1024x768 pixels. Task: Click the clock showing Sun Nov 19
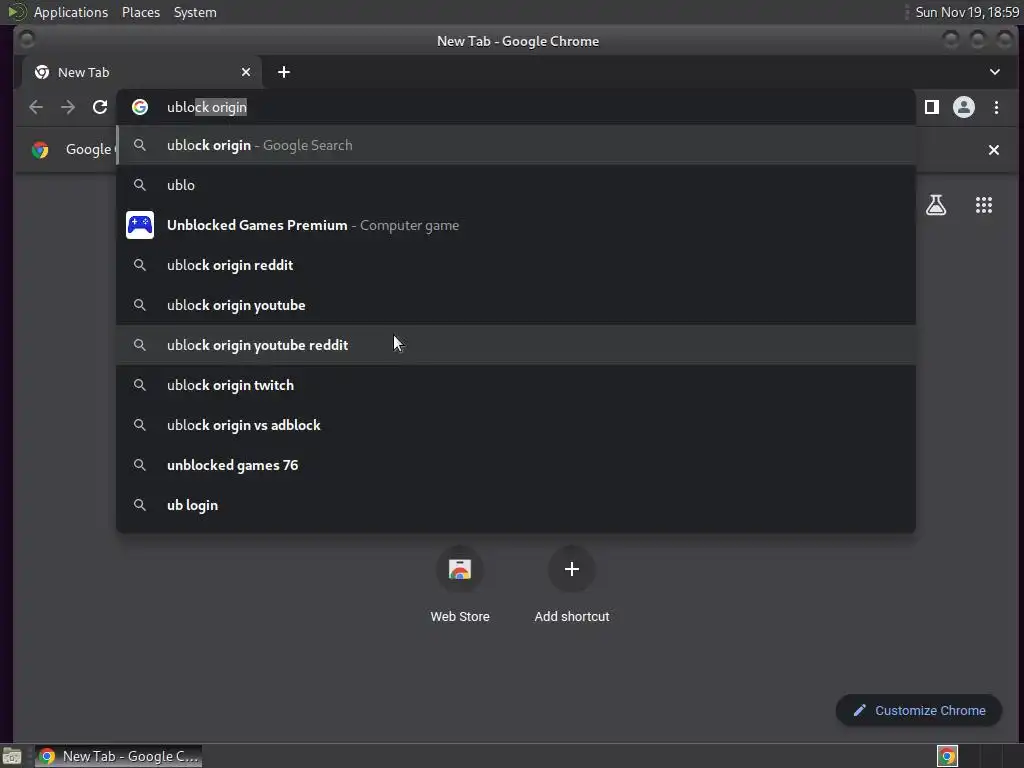967,12
